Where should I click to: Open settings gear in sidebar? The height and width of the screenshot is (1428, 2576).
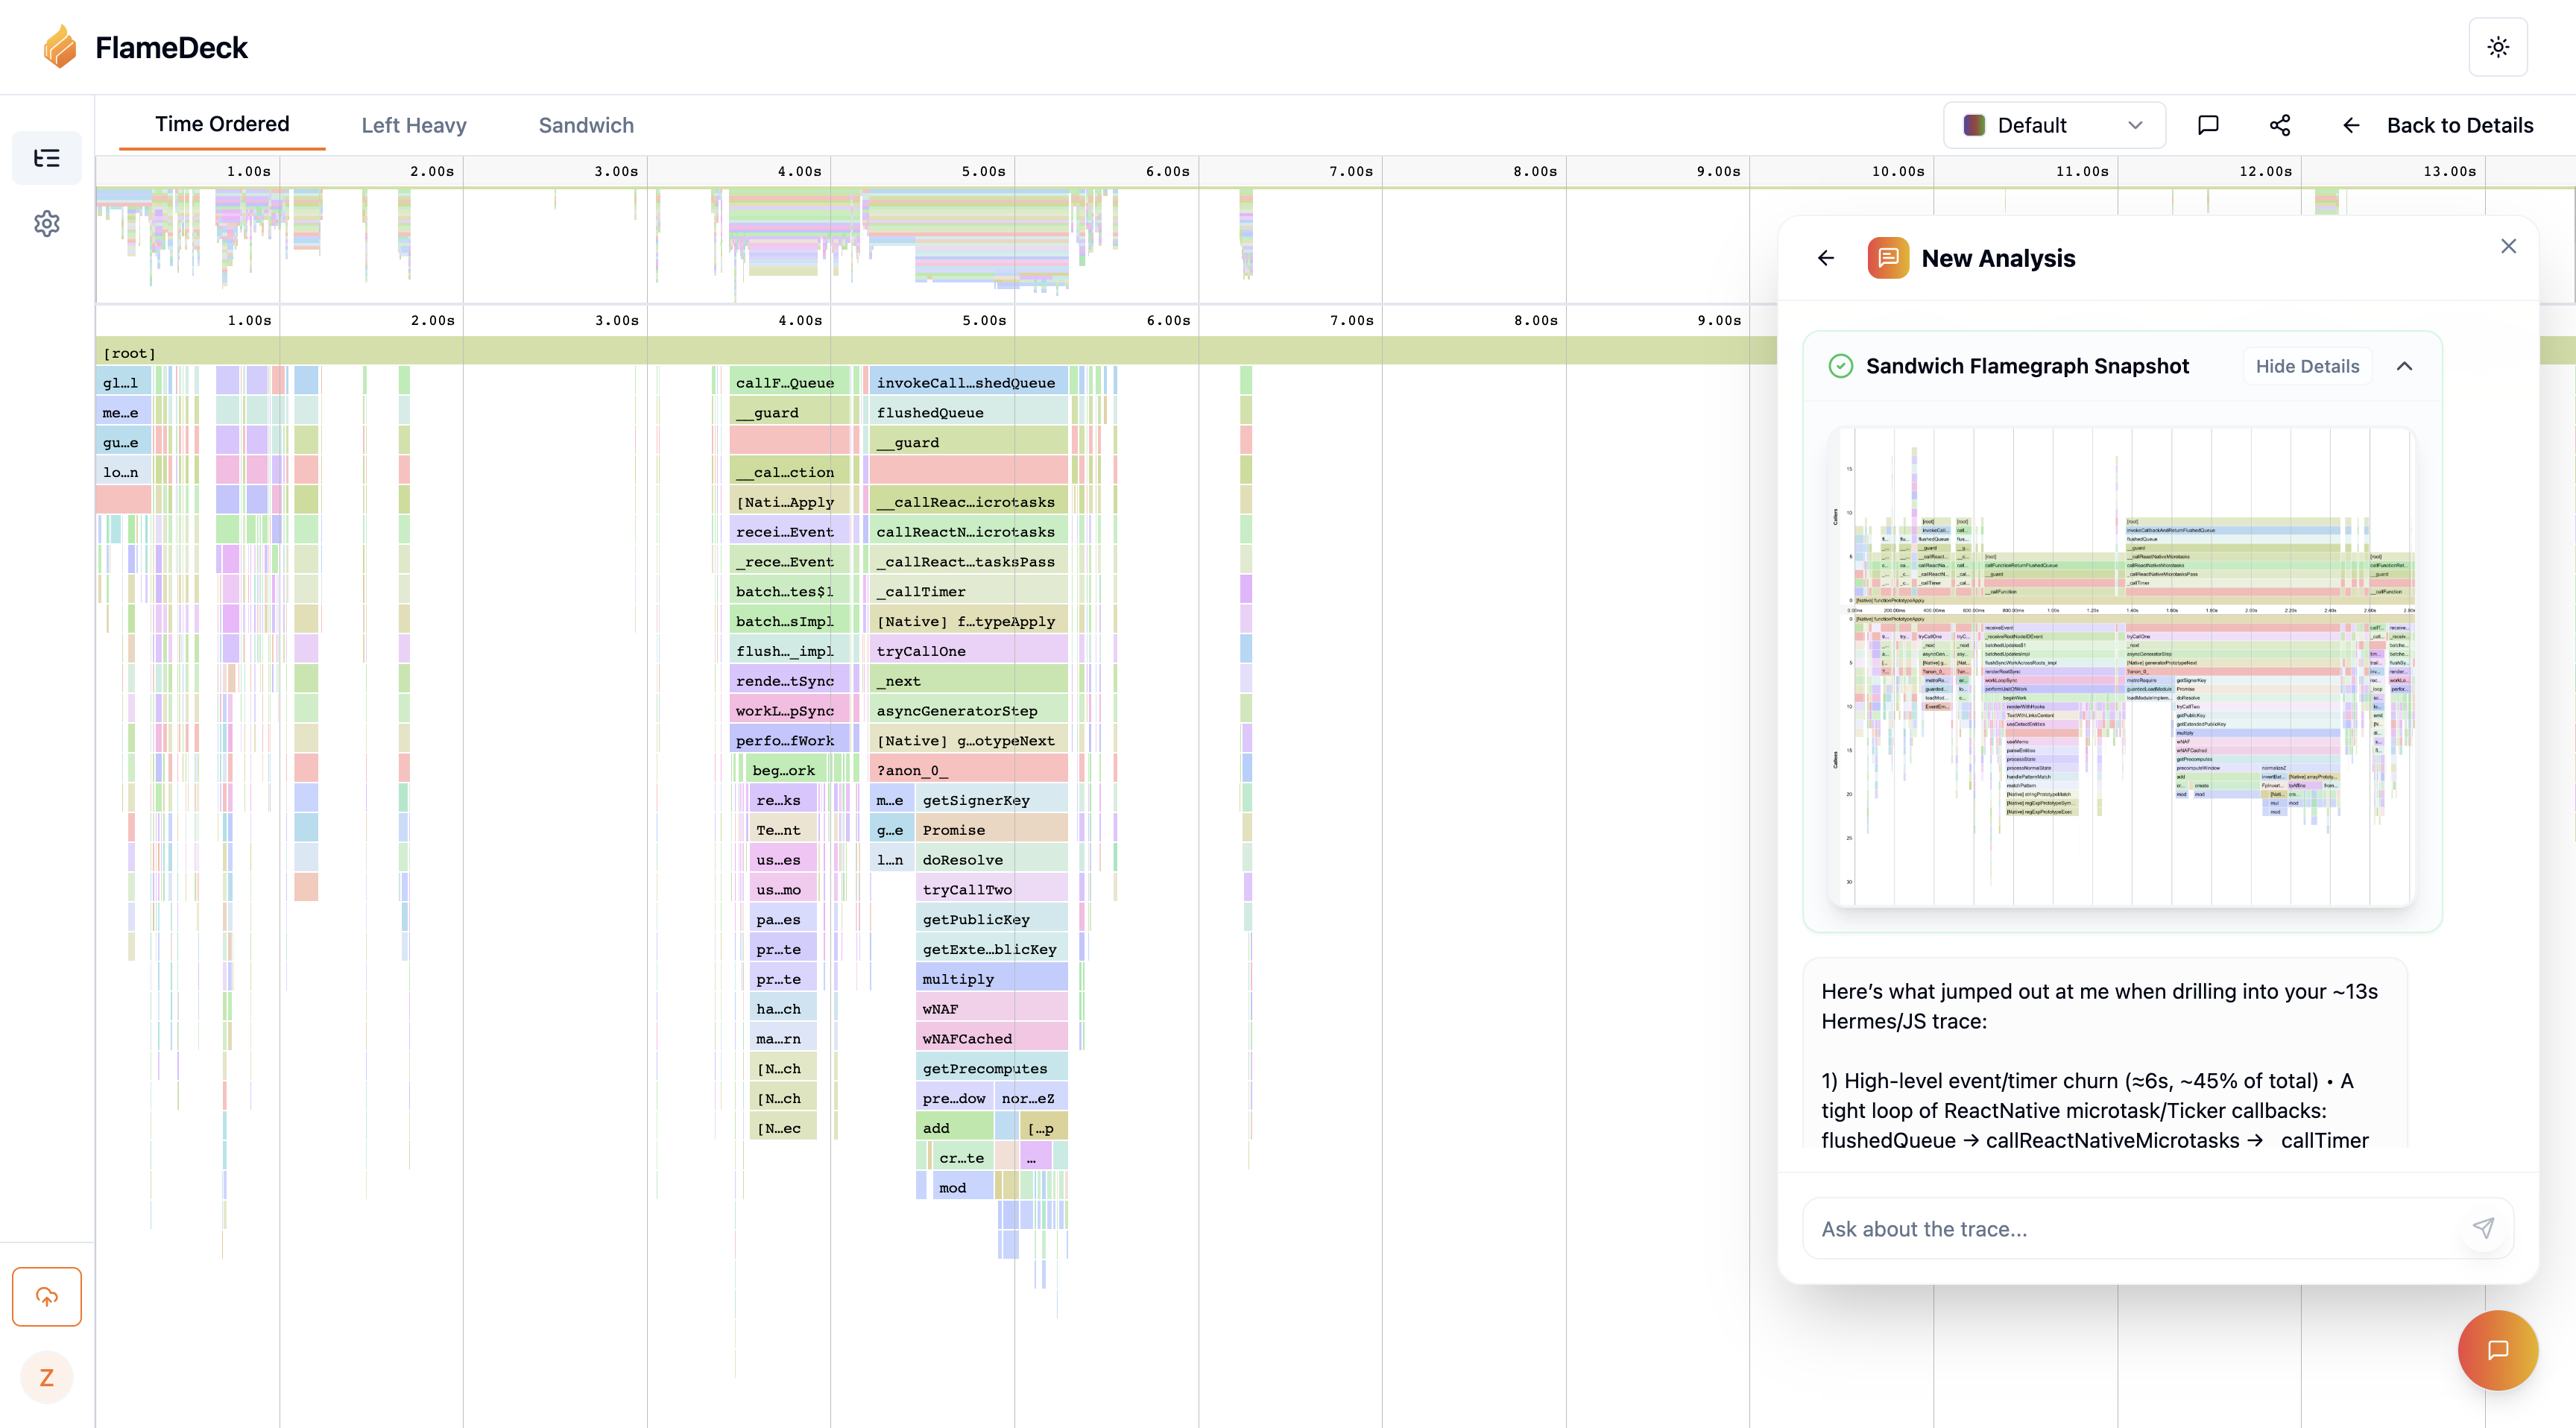47,223
